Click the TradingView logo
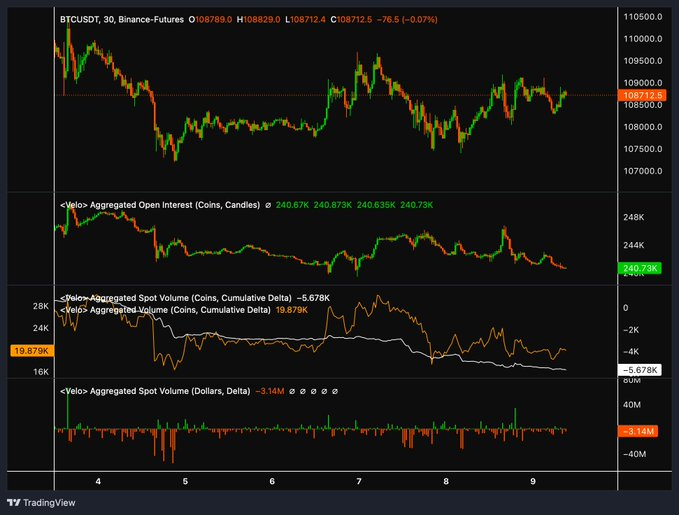The width and height of the screenshot is (679, 515). click(x=41, y=502)
